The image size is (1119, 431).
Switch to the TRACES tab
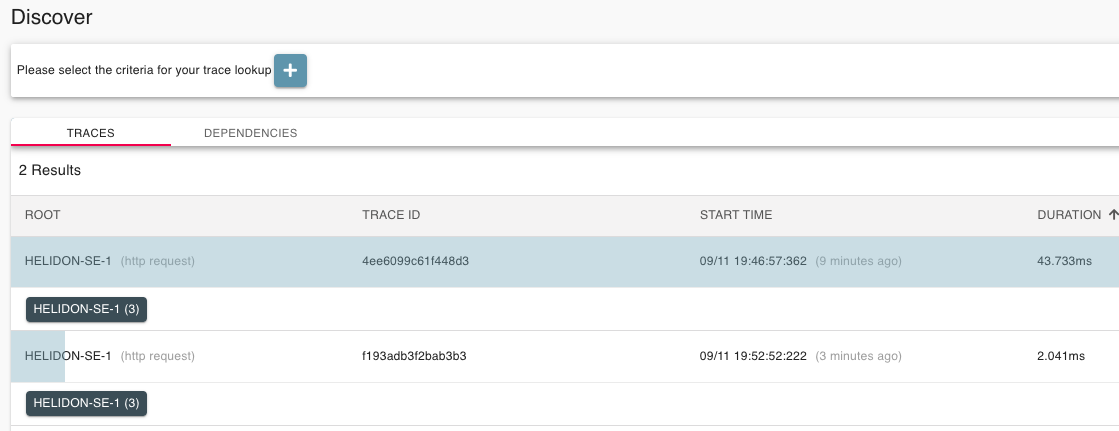coord(90,133)
